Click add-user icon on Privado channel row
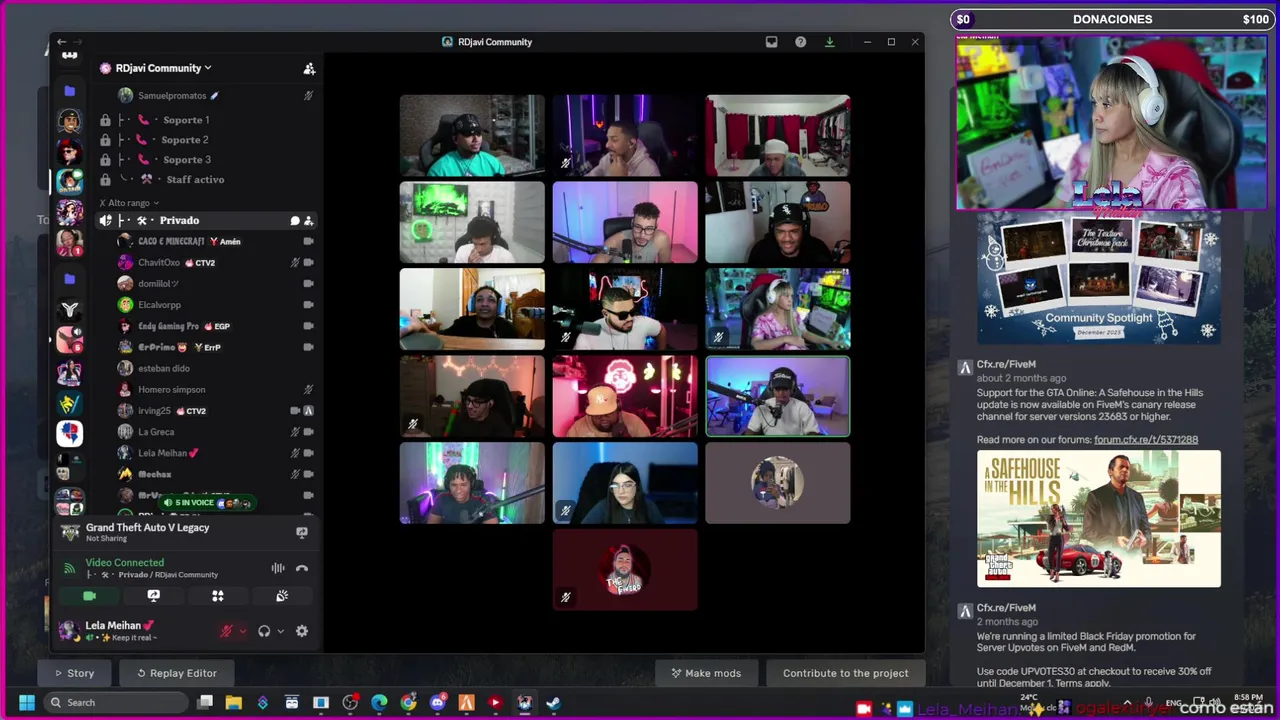 pos(308,220)
